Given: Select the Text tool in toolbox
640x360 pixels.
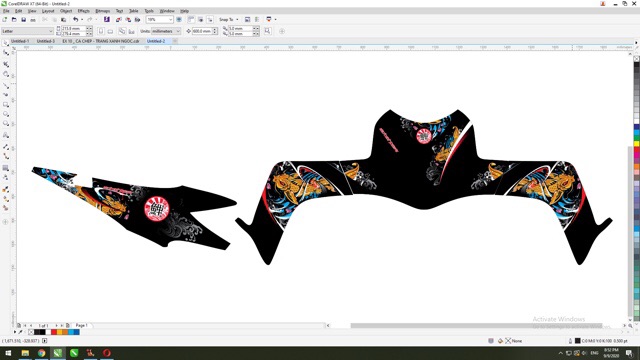Looking at the screenshot, I should (6, 135).
